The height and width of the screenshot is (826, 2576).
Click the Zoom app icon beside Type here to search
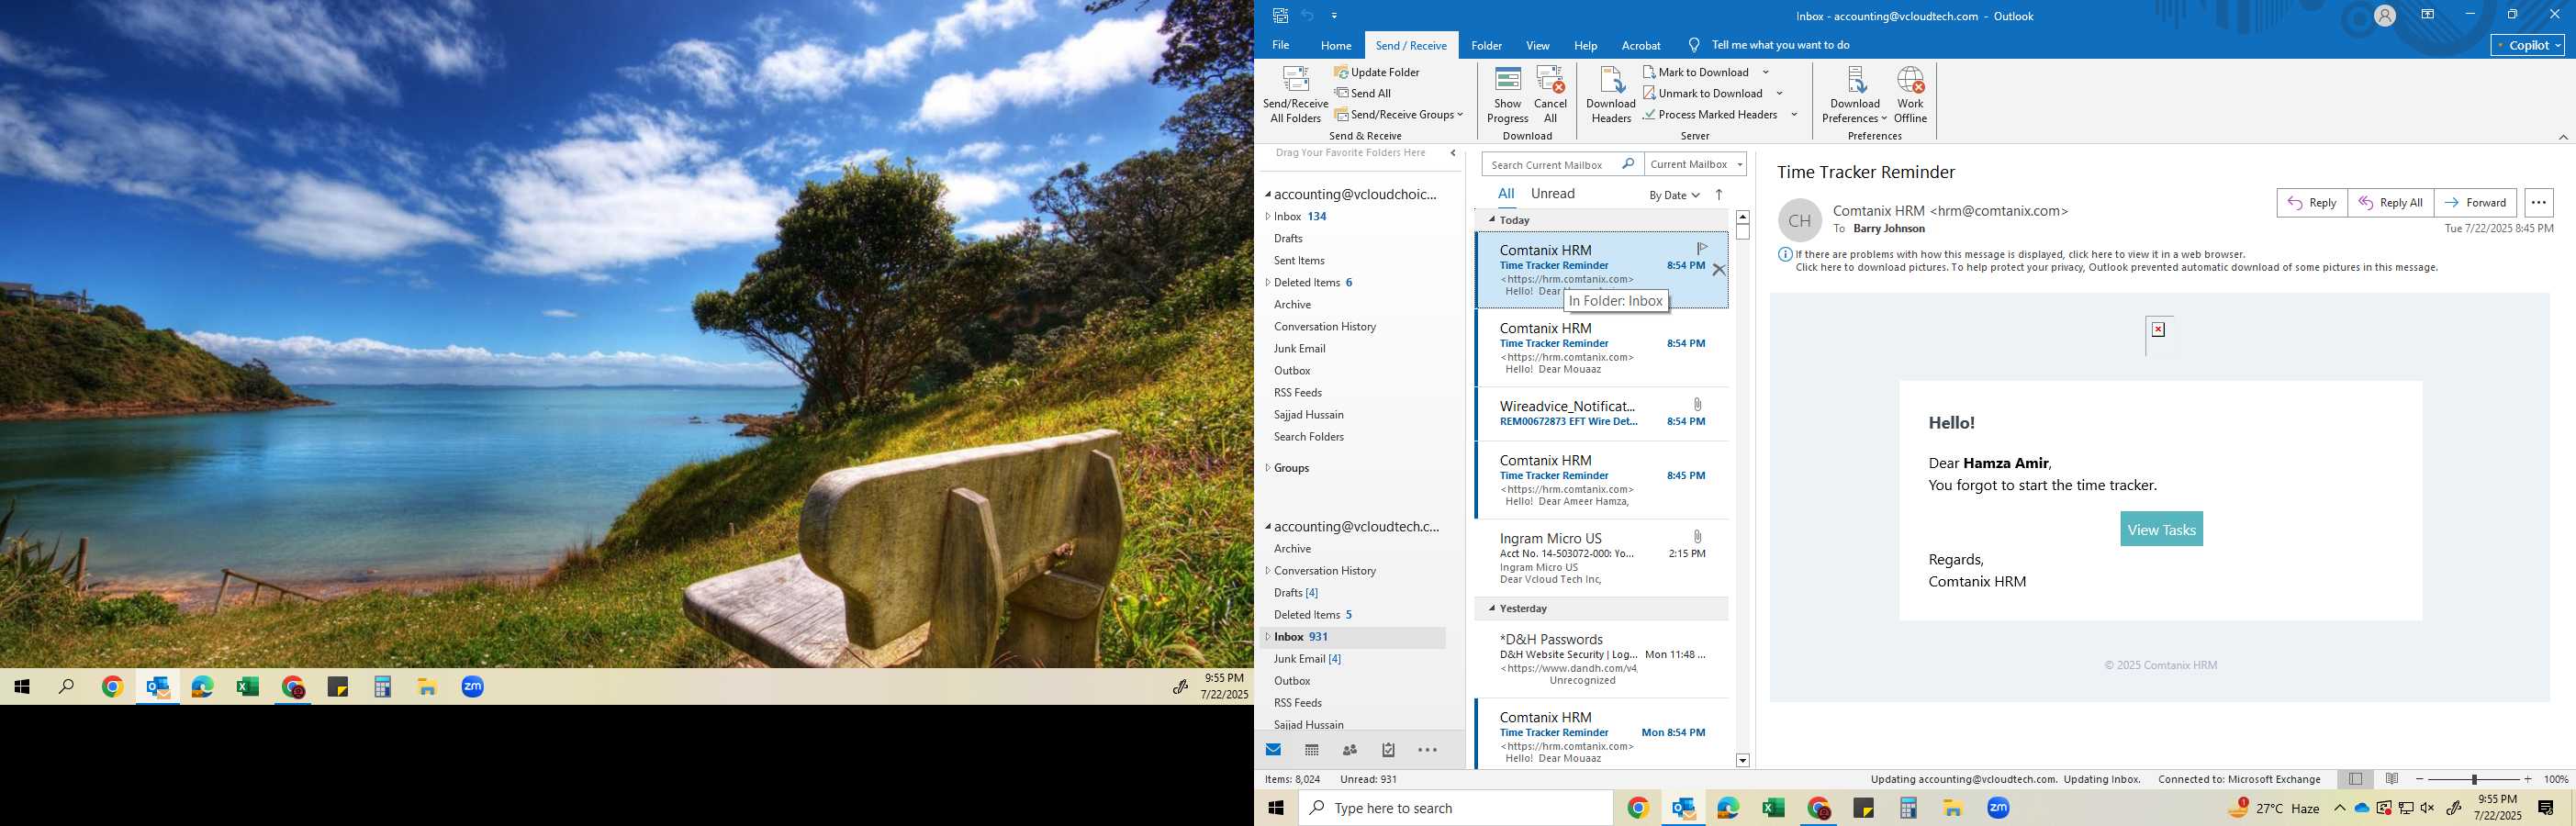(x=1998, y=808)
